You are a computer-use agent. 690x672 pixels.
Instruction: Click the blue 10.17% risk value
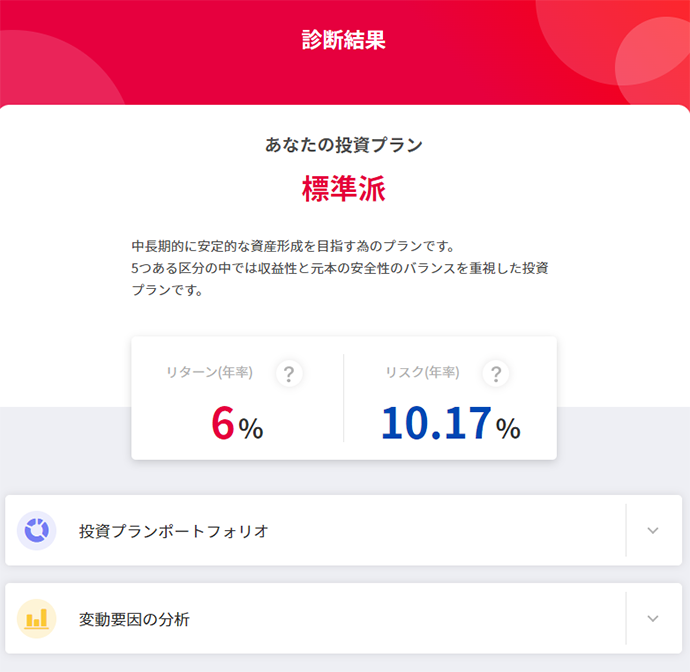450,424
